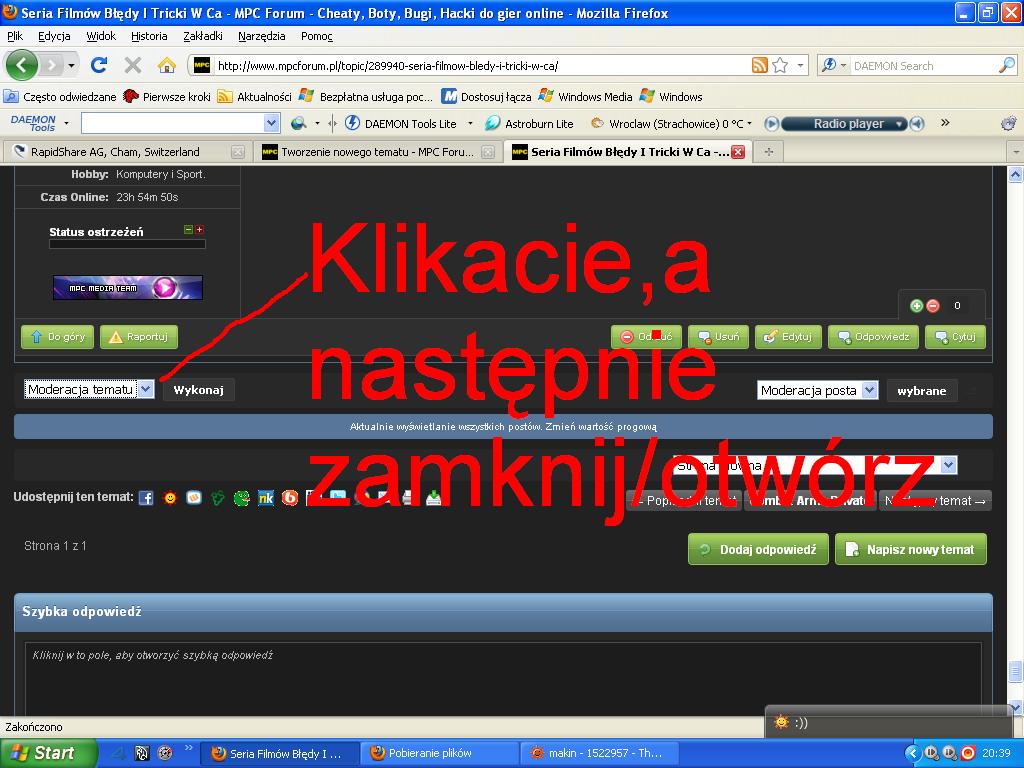Click the page vertical scrollbar up arrow

(1015, 174)
